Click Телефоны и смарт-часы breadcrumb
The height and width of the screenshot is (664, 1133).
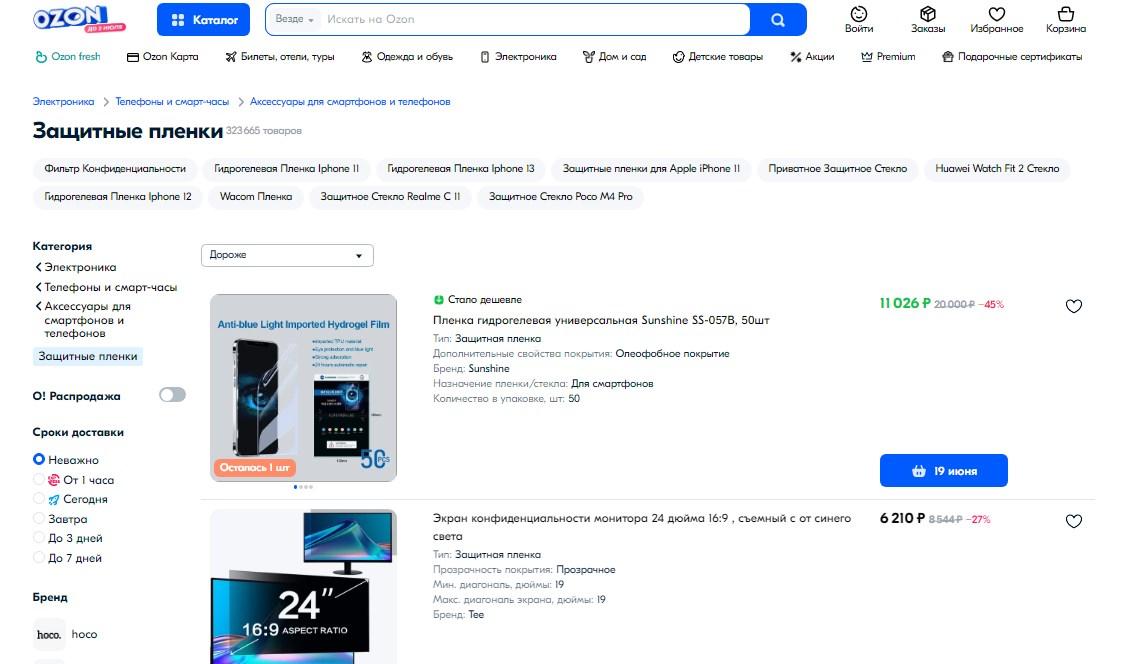coord(172,102)
